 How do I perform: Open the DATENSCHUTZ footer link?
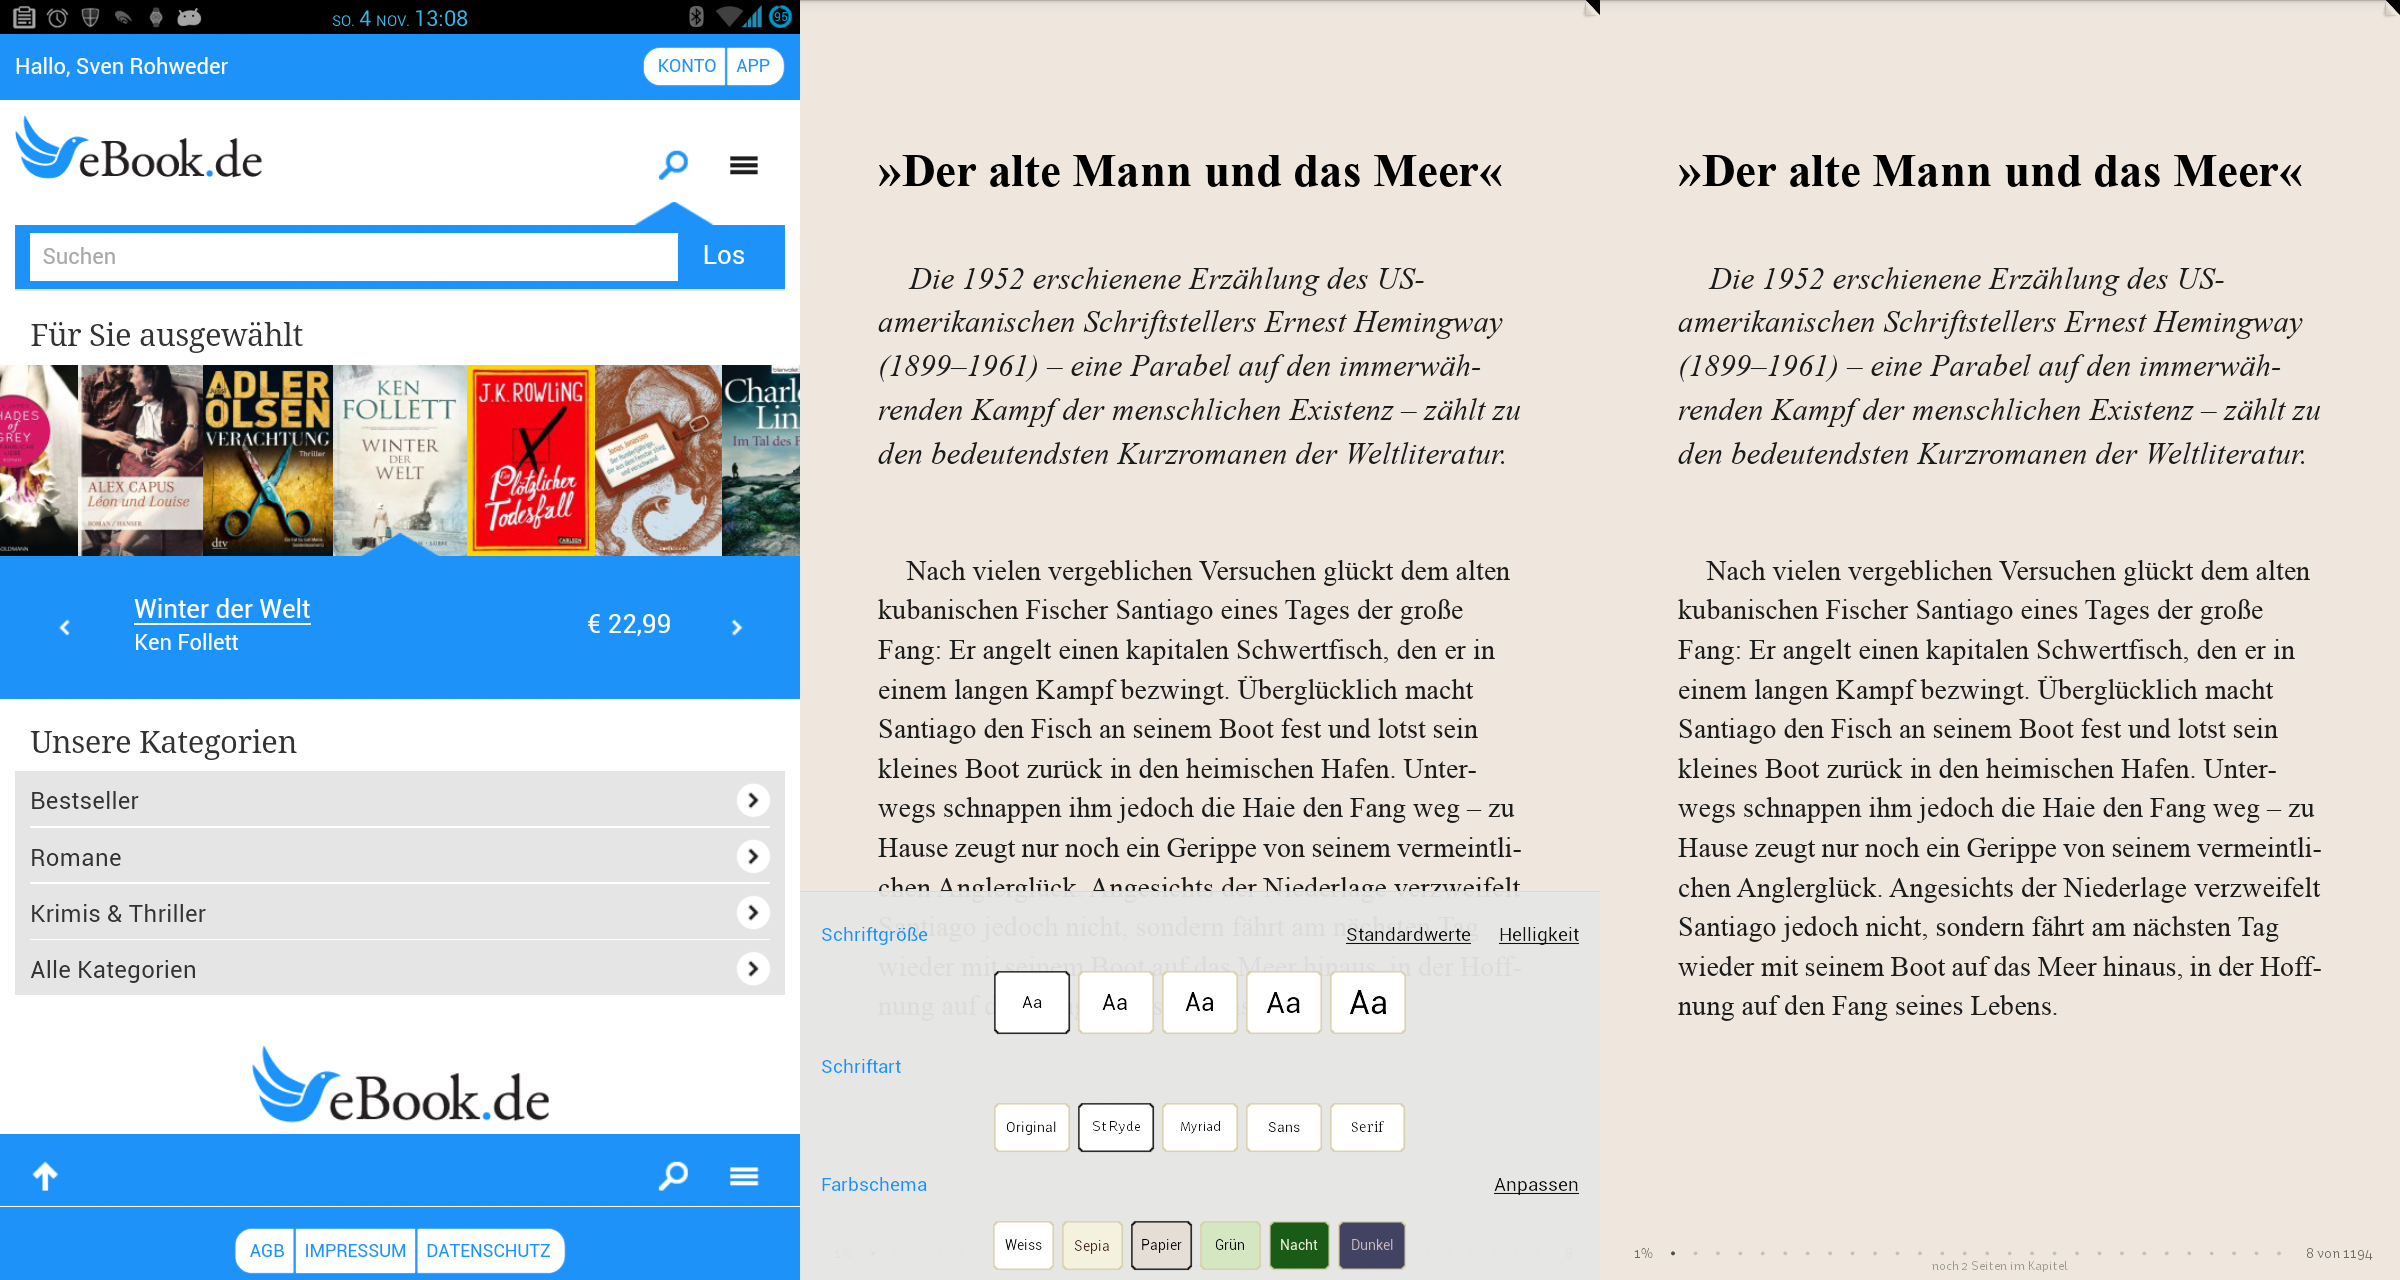tap(489, 1251)
